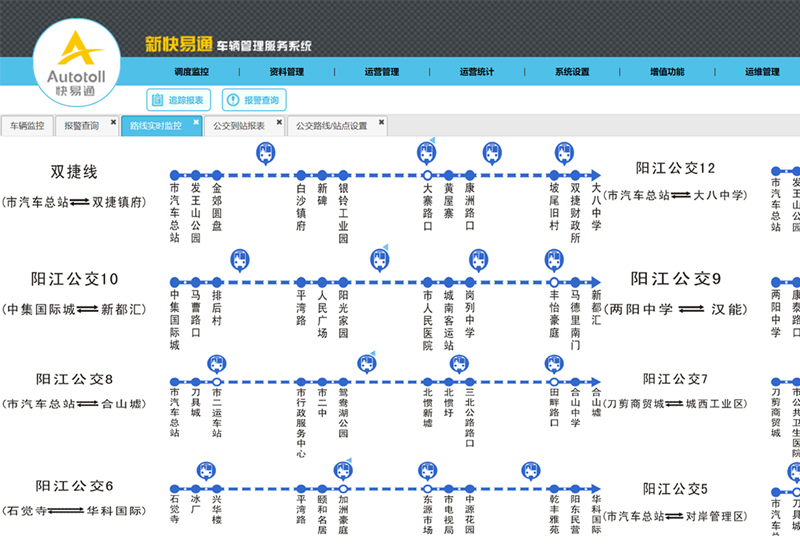Click the bus icon above 大寨路口 stop
Viewport: 800px width, 560px height.
tap(427, 153)
